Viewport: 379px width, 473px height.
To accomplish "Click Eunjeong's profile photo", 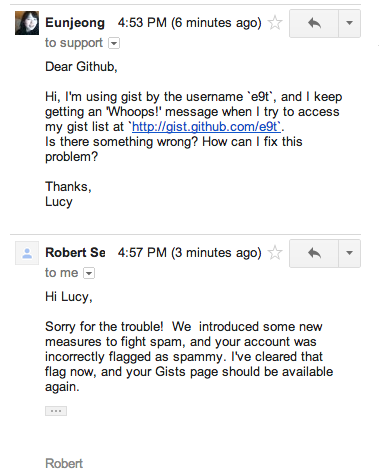I will [x=27, y=23].
